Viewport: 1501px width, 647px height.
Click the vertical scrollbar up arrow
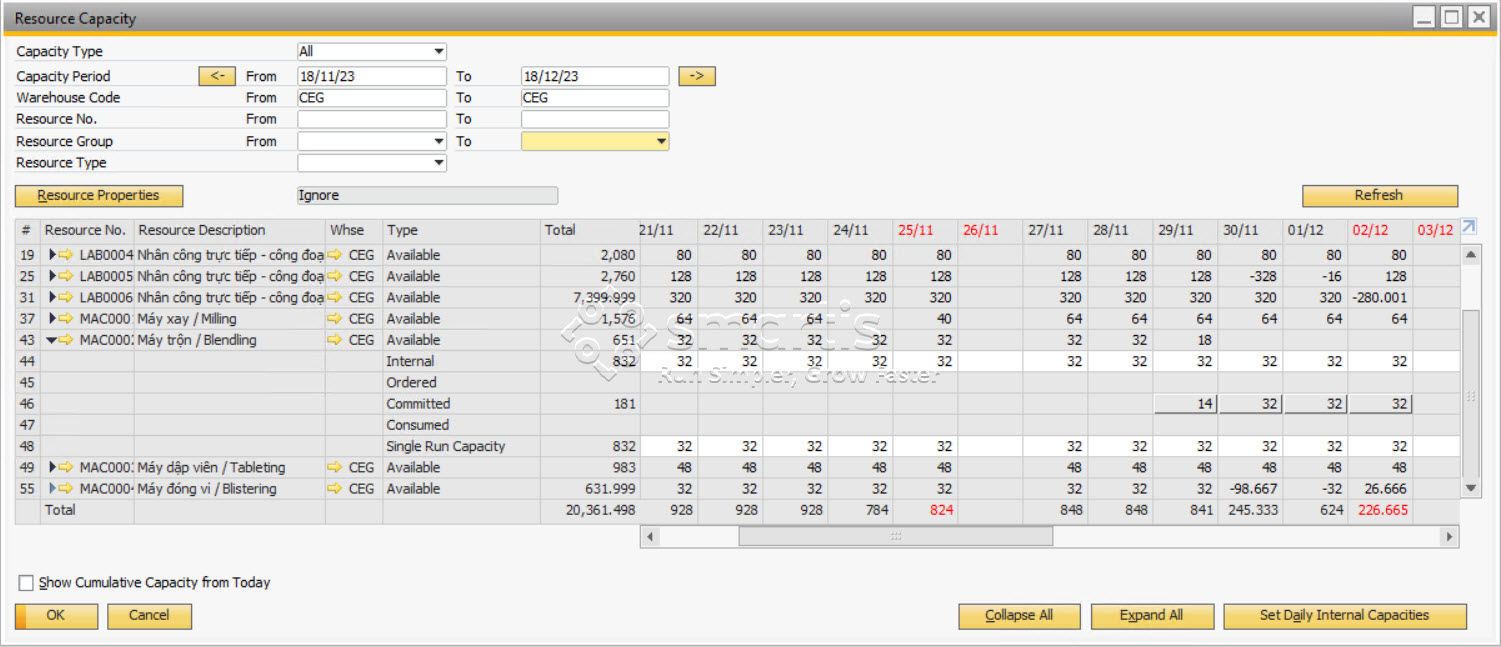click(x=1470, y=254)
